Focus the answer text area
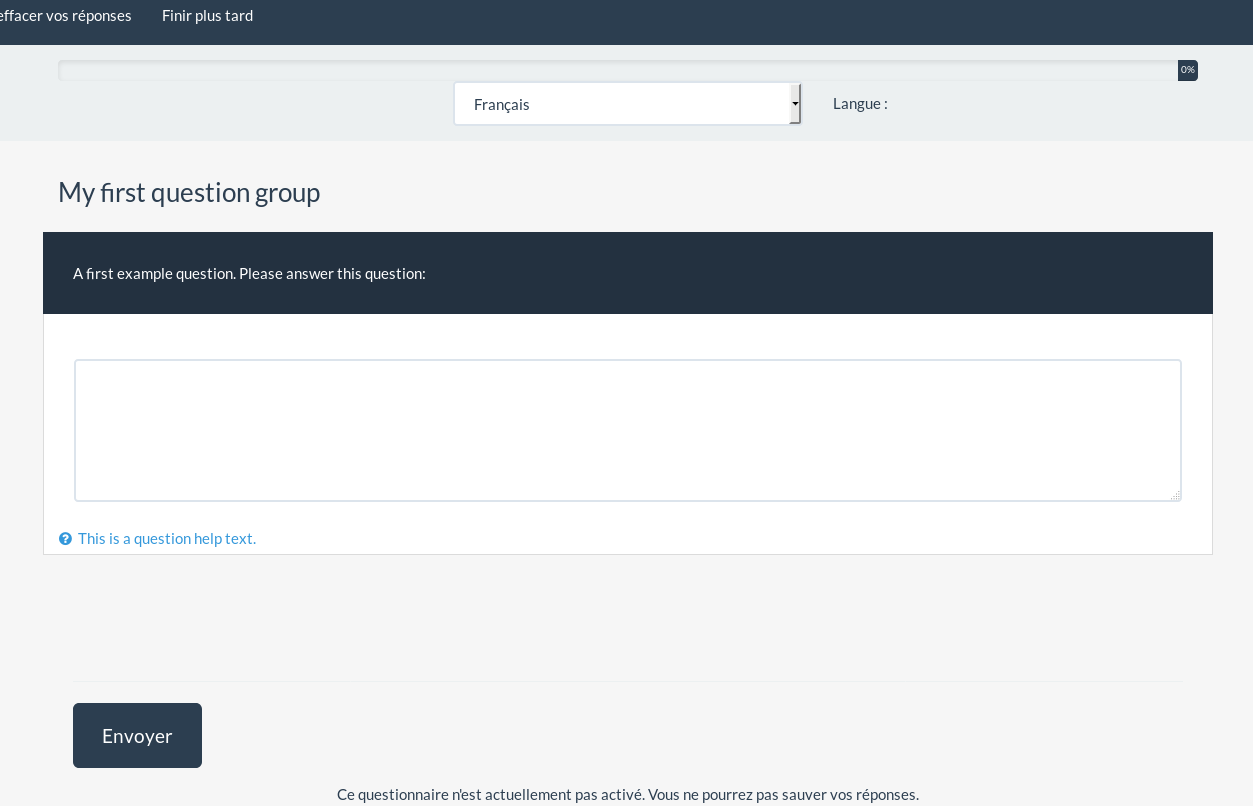 pos(627,430)
